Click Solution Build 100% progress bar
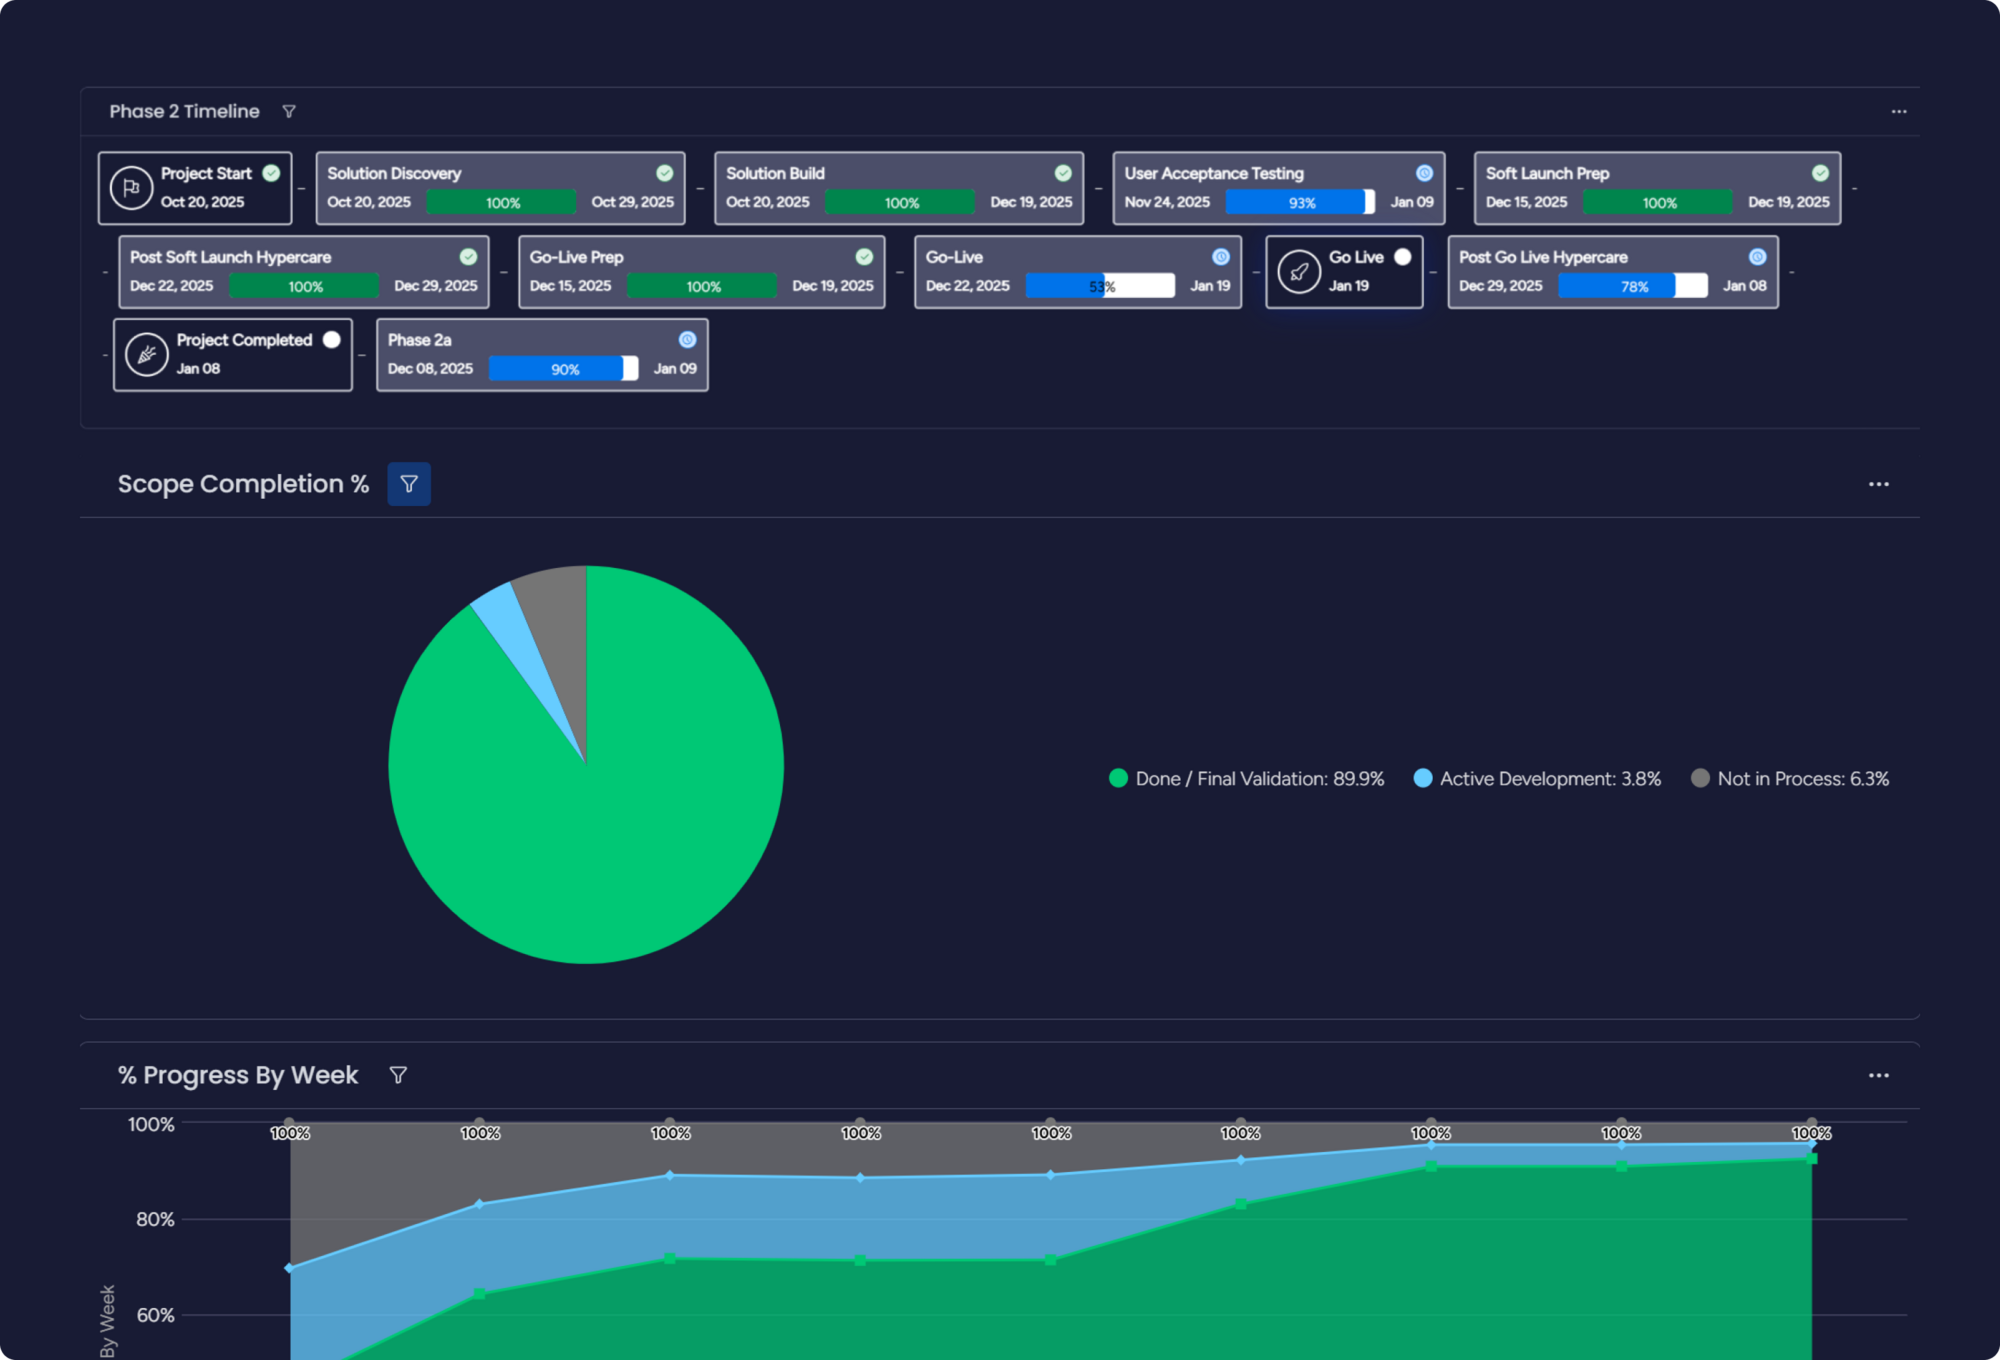The width and height of the screenshot is (2000, 1360). point(900,202)
